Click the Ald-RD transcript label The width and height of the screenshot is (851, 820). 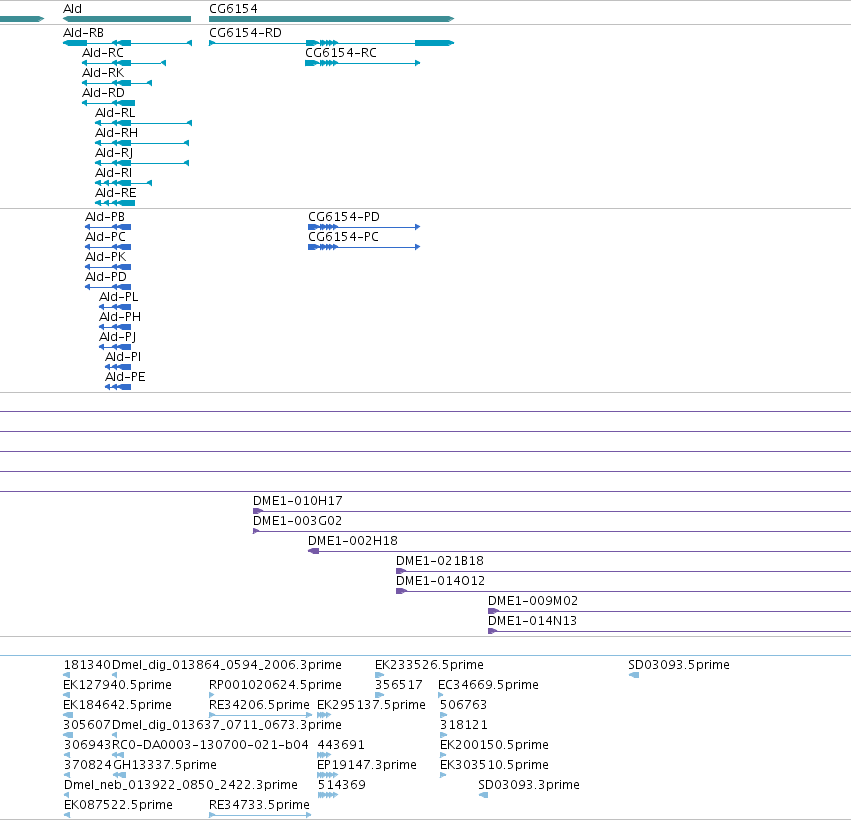coord(104,93)
